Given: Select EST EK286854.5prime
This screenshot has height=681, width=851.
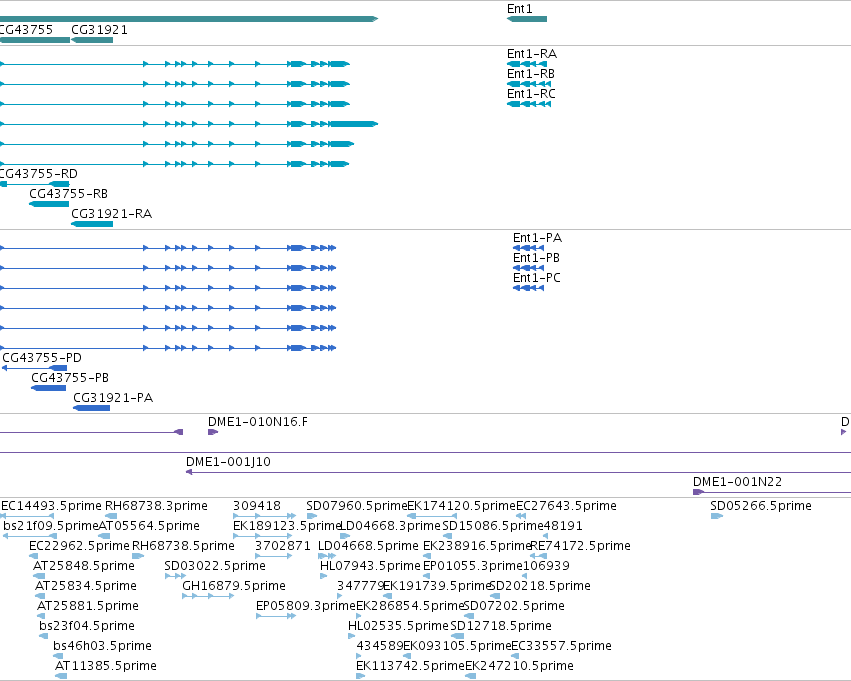Looking at the screenshot, I should tap(410, 606).
